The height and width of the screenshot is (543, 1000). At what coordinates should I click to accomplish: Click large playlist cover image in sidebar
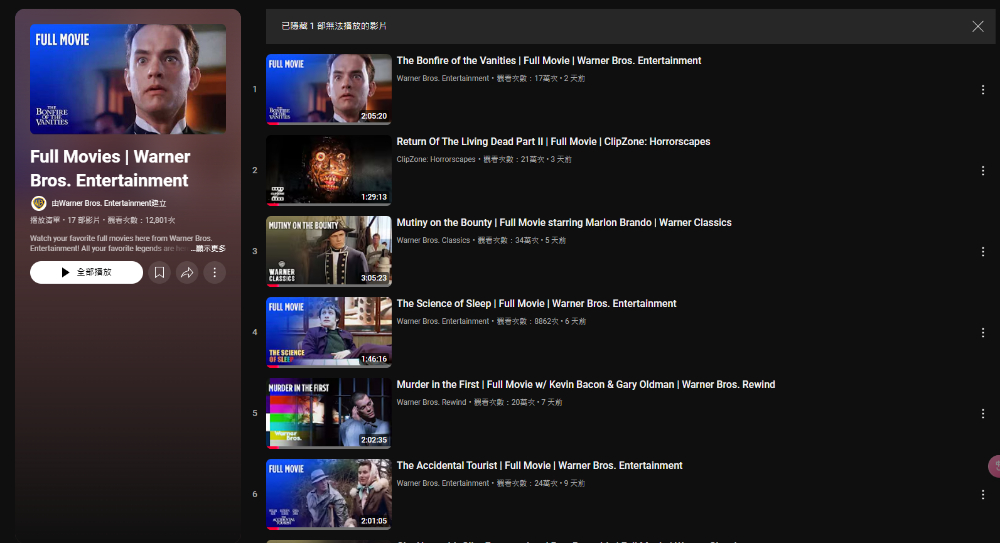coord(128,78)
